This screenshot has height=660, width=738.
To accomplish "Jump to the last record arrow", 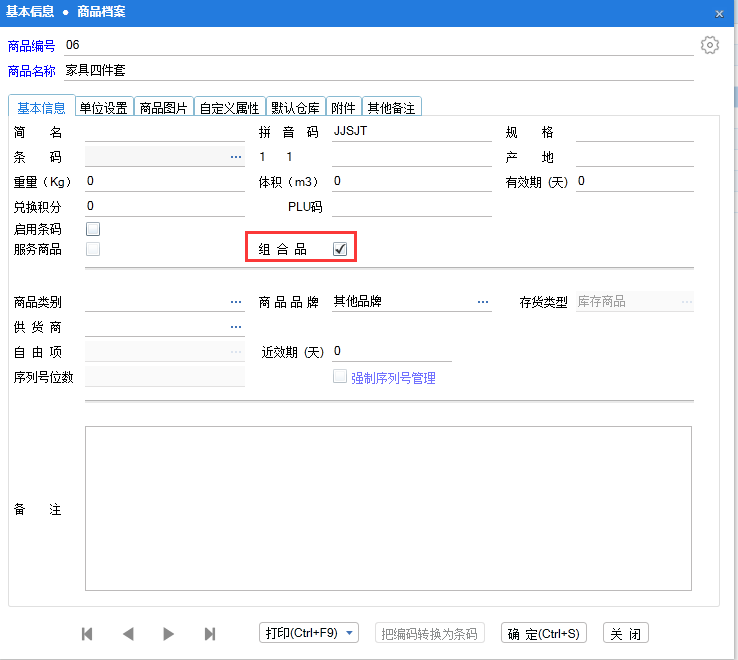I will (210, 634).
